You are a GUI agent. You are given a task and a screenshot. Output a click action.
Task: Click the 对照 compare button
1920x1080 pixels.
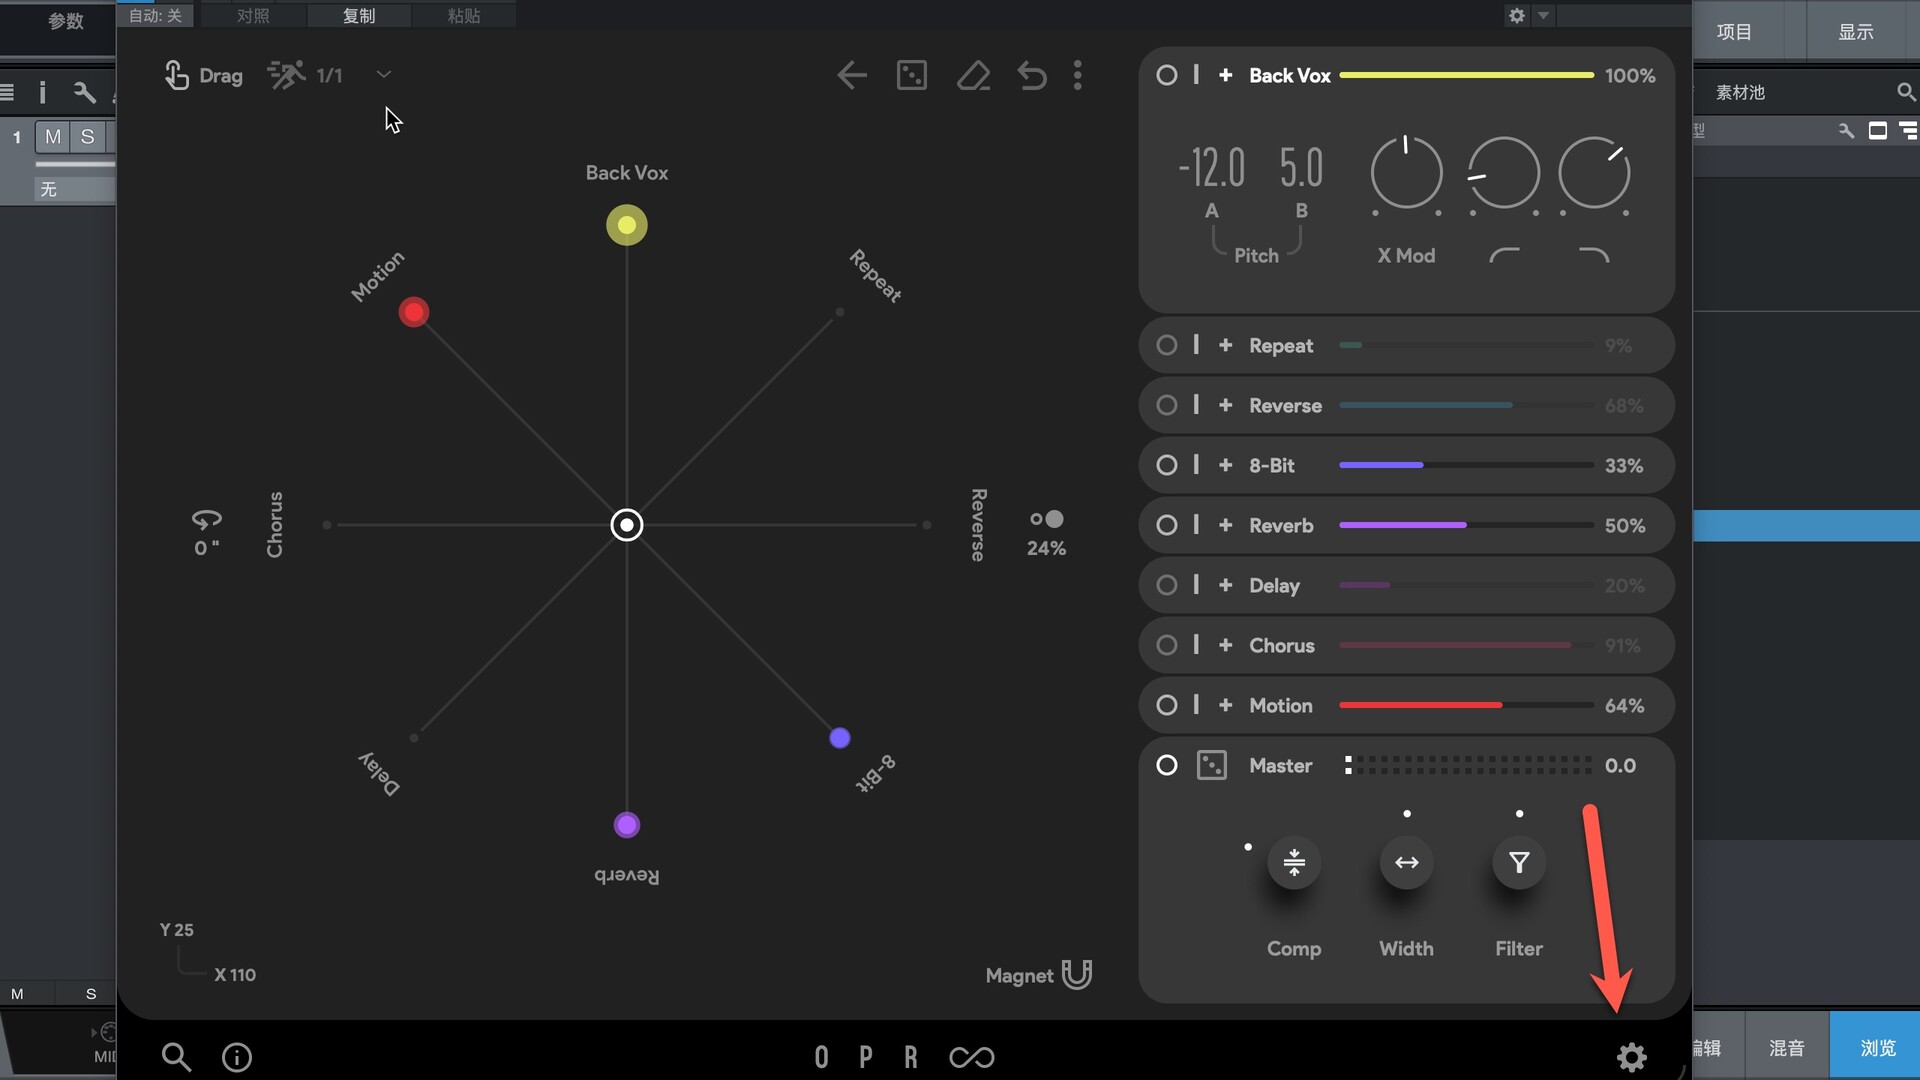(253, 15)
